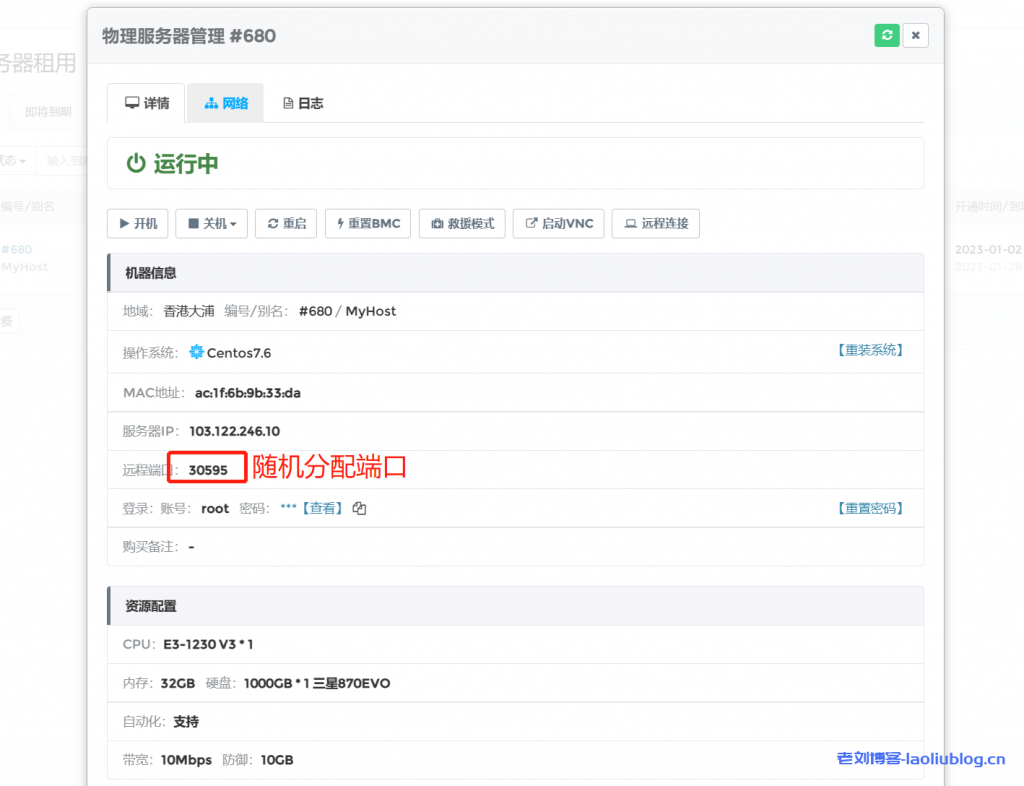Copy the password using clipboard icon
The width and height of the screenshot is (1024, 786).
[359, 509]
